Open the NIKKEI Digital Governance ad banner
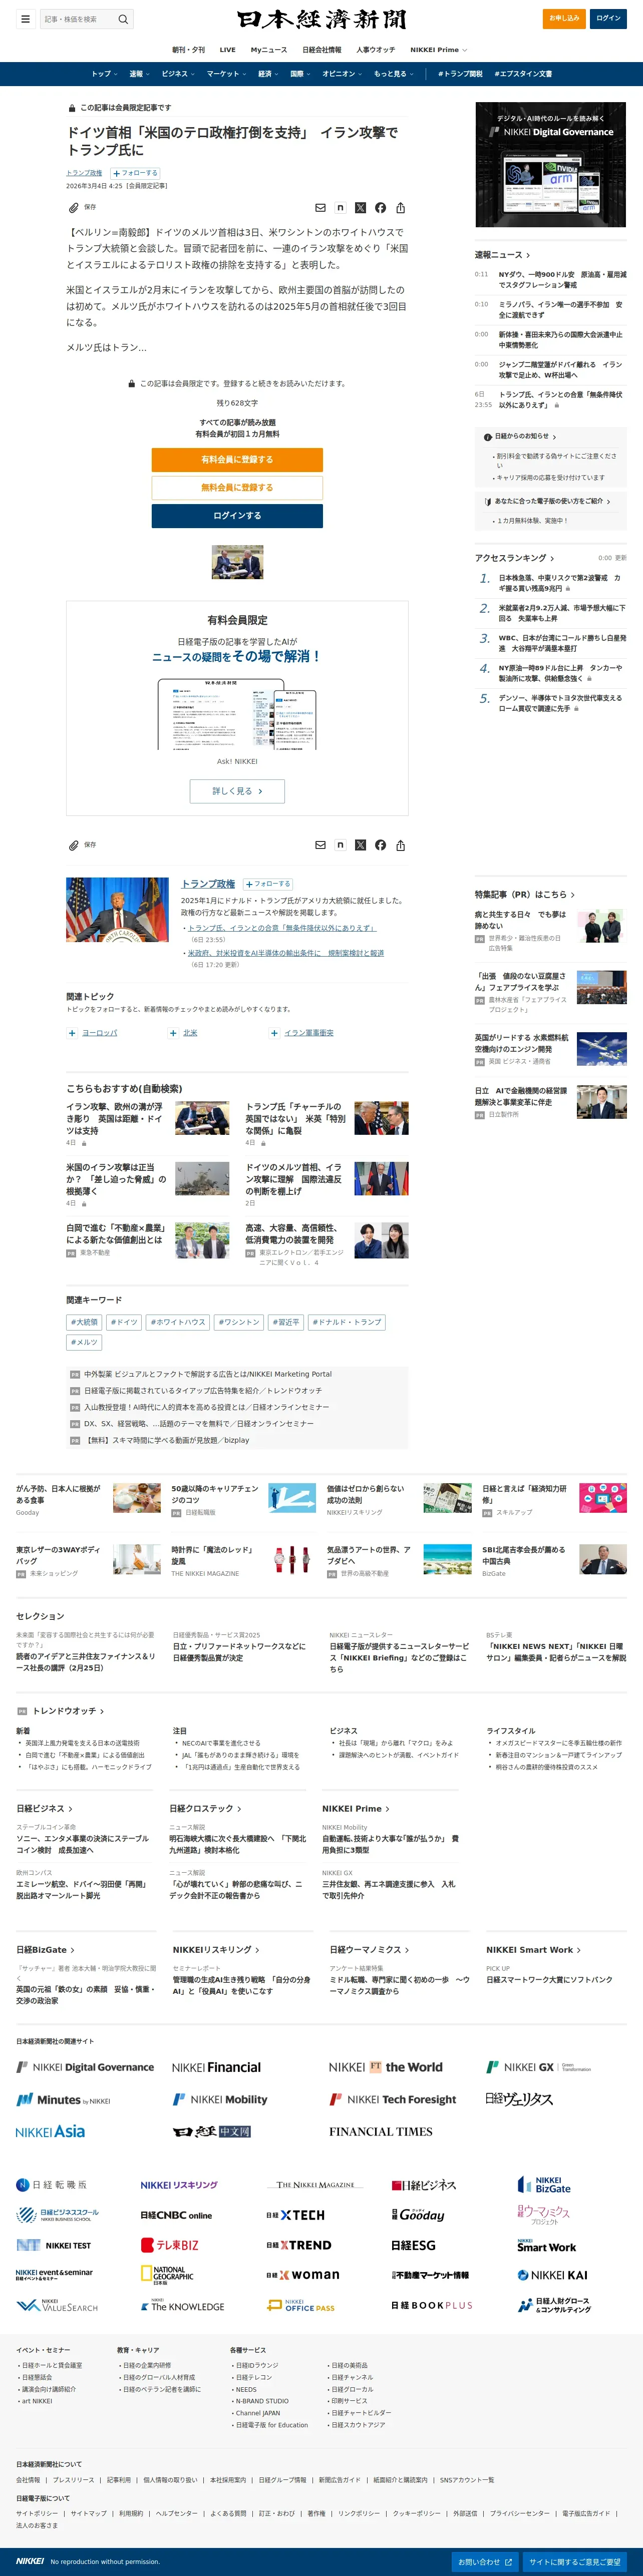Image resolution: width=643 pixels, height=2576 pixels. pos(551,164)
